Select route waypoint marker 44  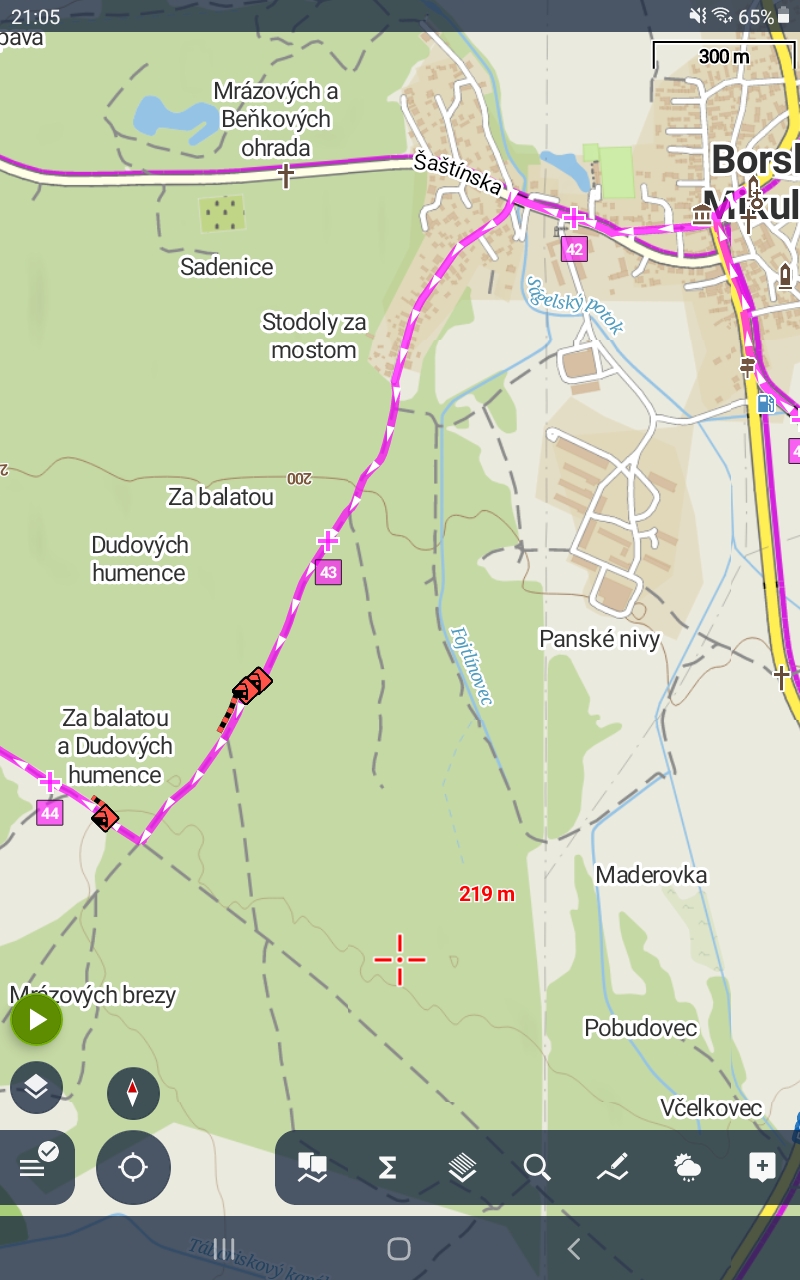click(50, 813)
